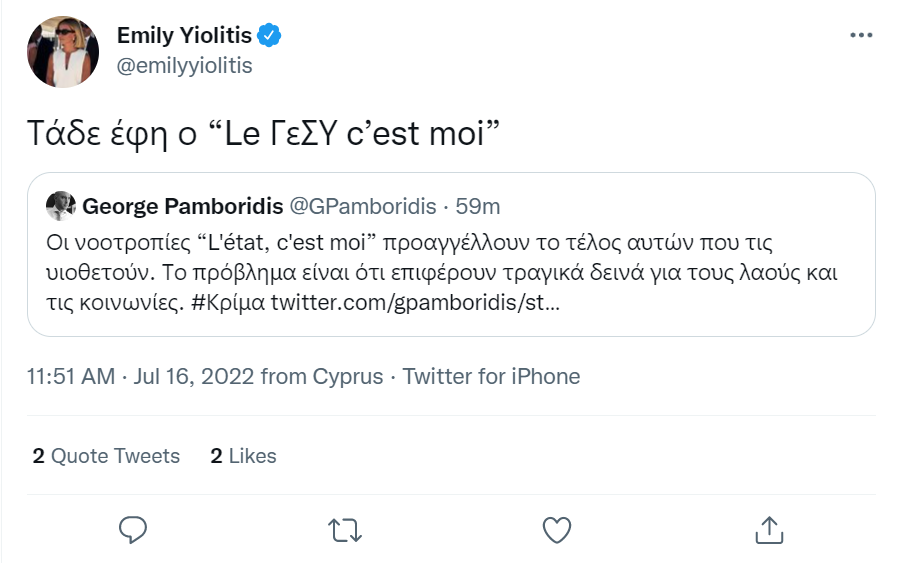This screenshot has width=899, height=563.
Task: Open the three-dot More menu
Action: pyautogui.click(x=860, y=36)
